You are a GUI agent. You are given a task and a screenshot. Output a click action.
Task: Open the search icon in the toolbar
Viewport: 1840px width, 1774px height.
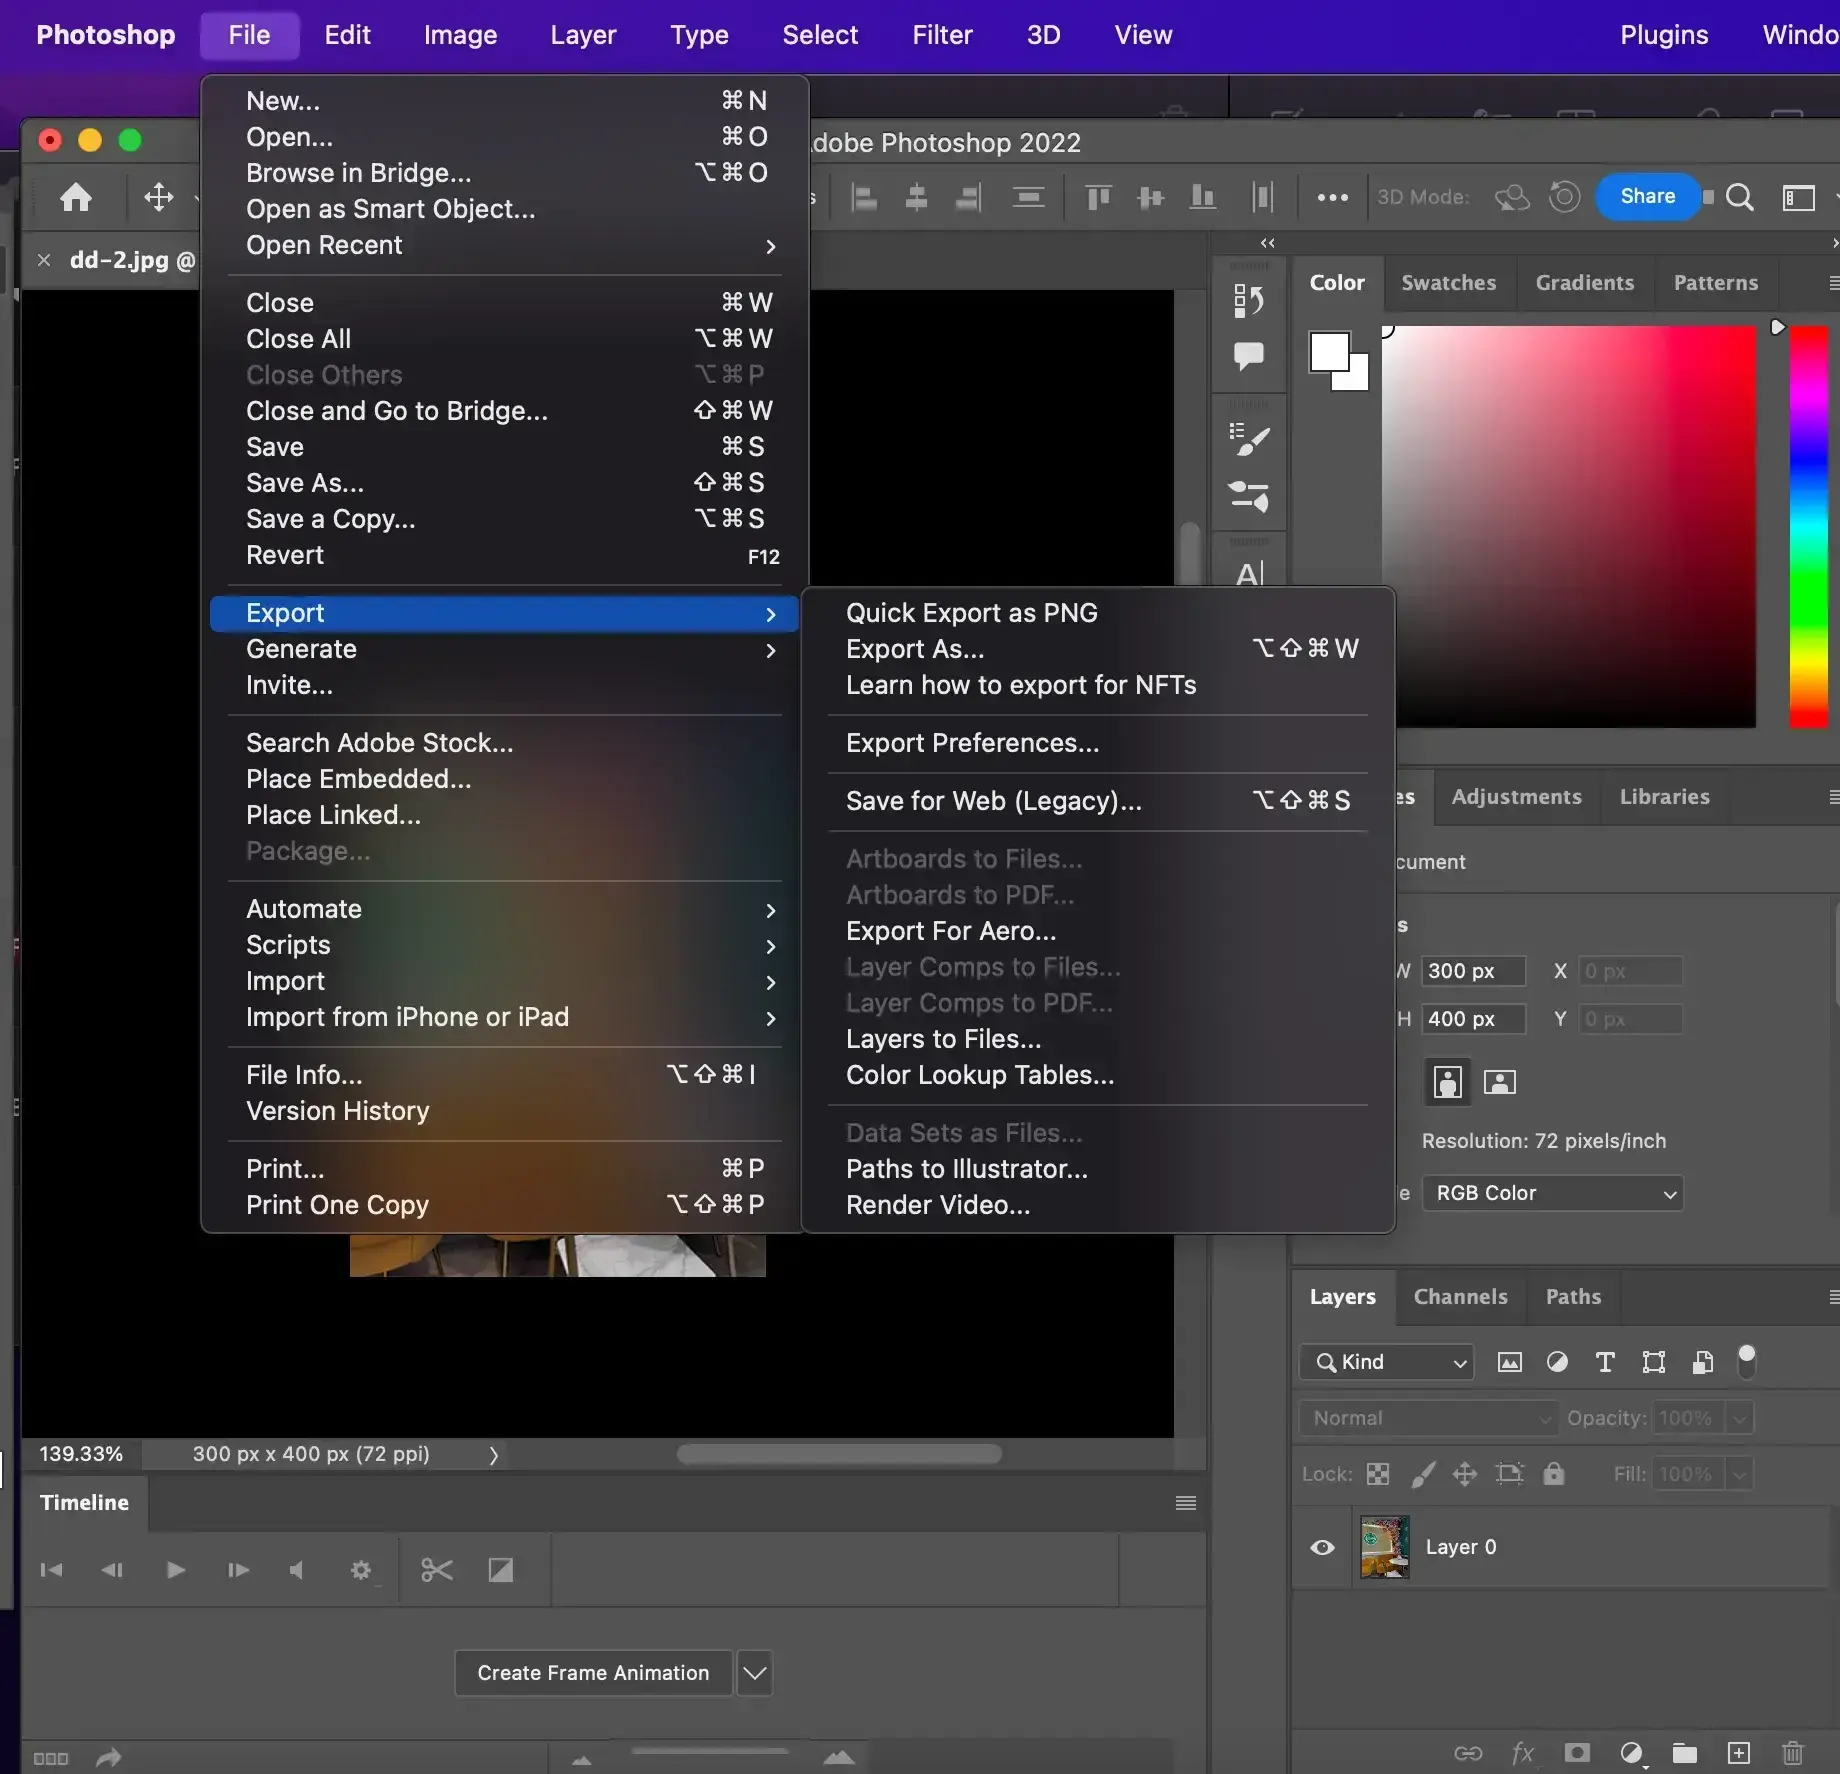pos(1739,197)
